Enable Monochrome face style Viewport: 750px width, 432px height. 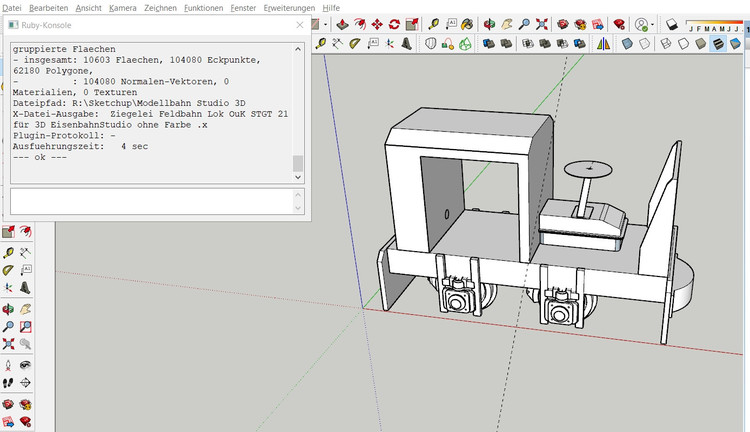tap(734, 44)
